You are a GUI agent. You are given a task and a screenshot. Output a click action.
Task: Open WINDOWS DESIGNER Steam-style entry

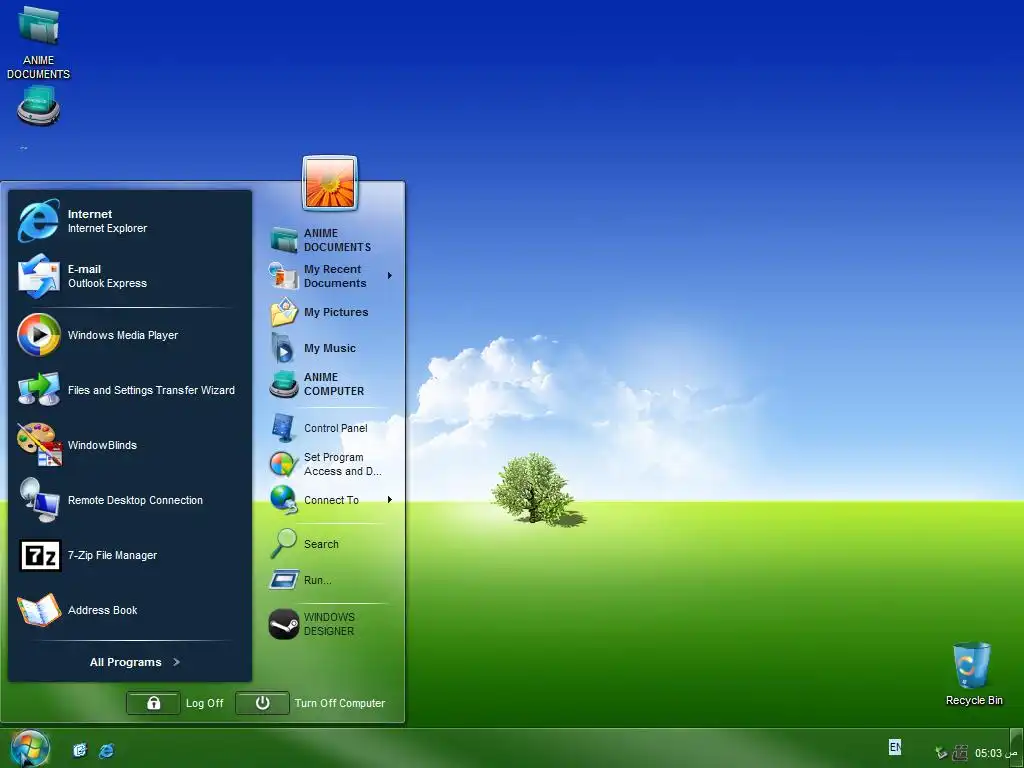coord(332,624)
